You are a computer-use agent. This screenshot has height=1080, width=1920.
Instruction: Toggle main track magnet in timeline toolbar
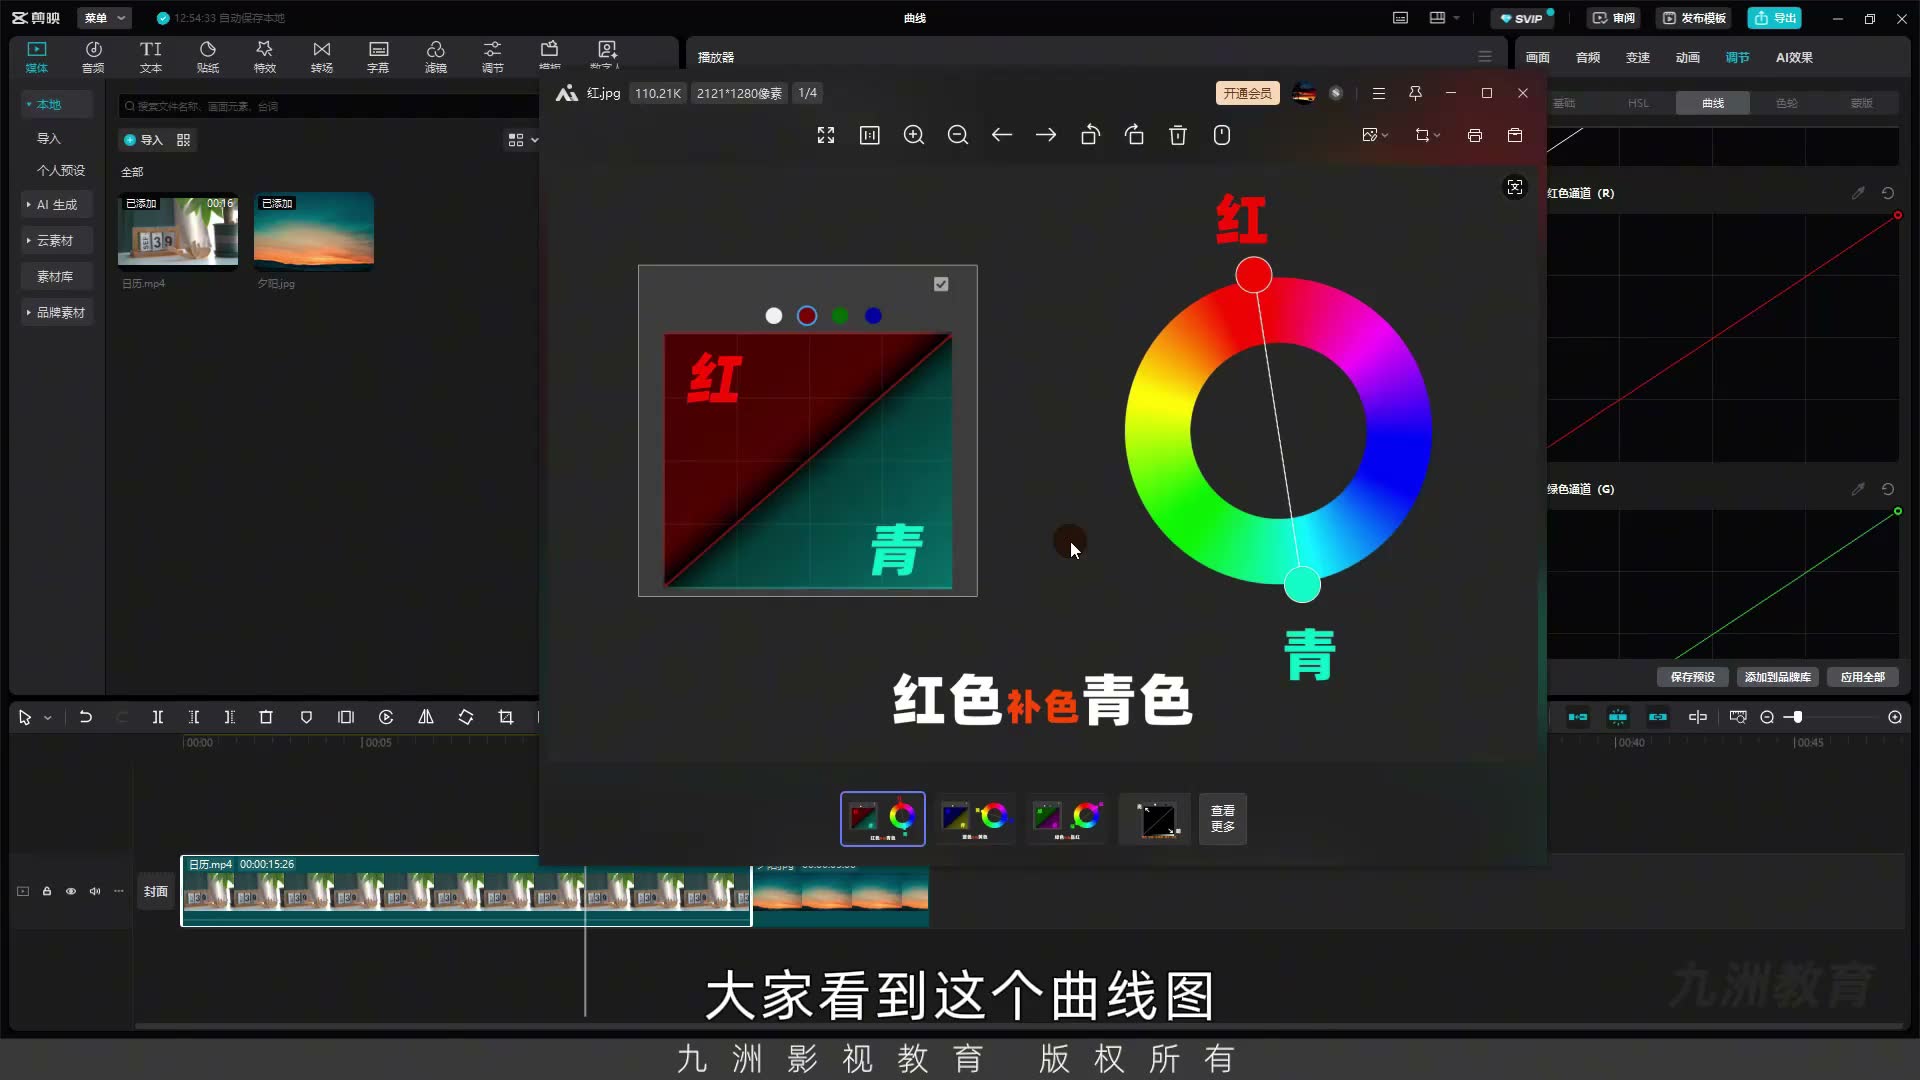pos(1578,717)
